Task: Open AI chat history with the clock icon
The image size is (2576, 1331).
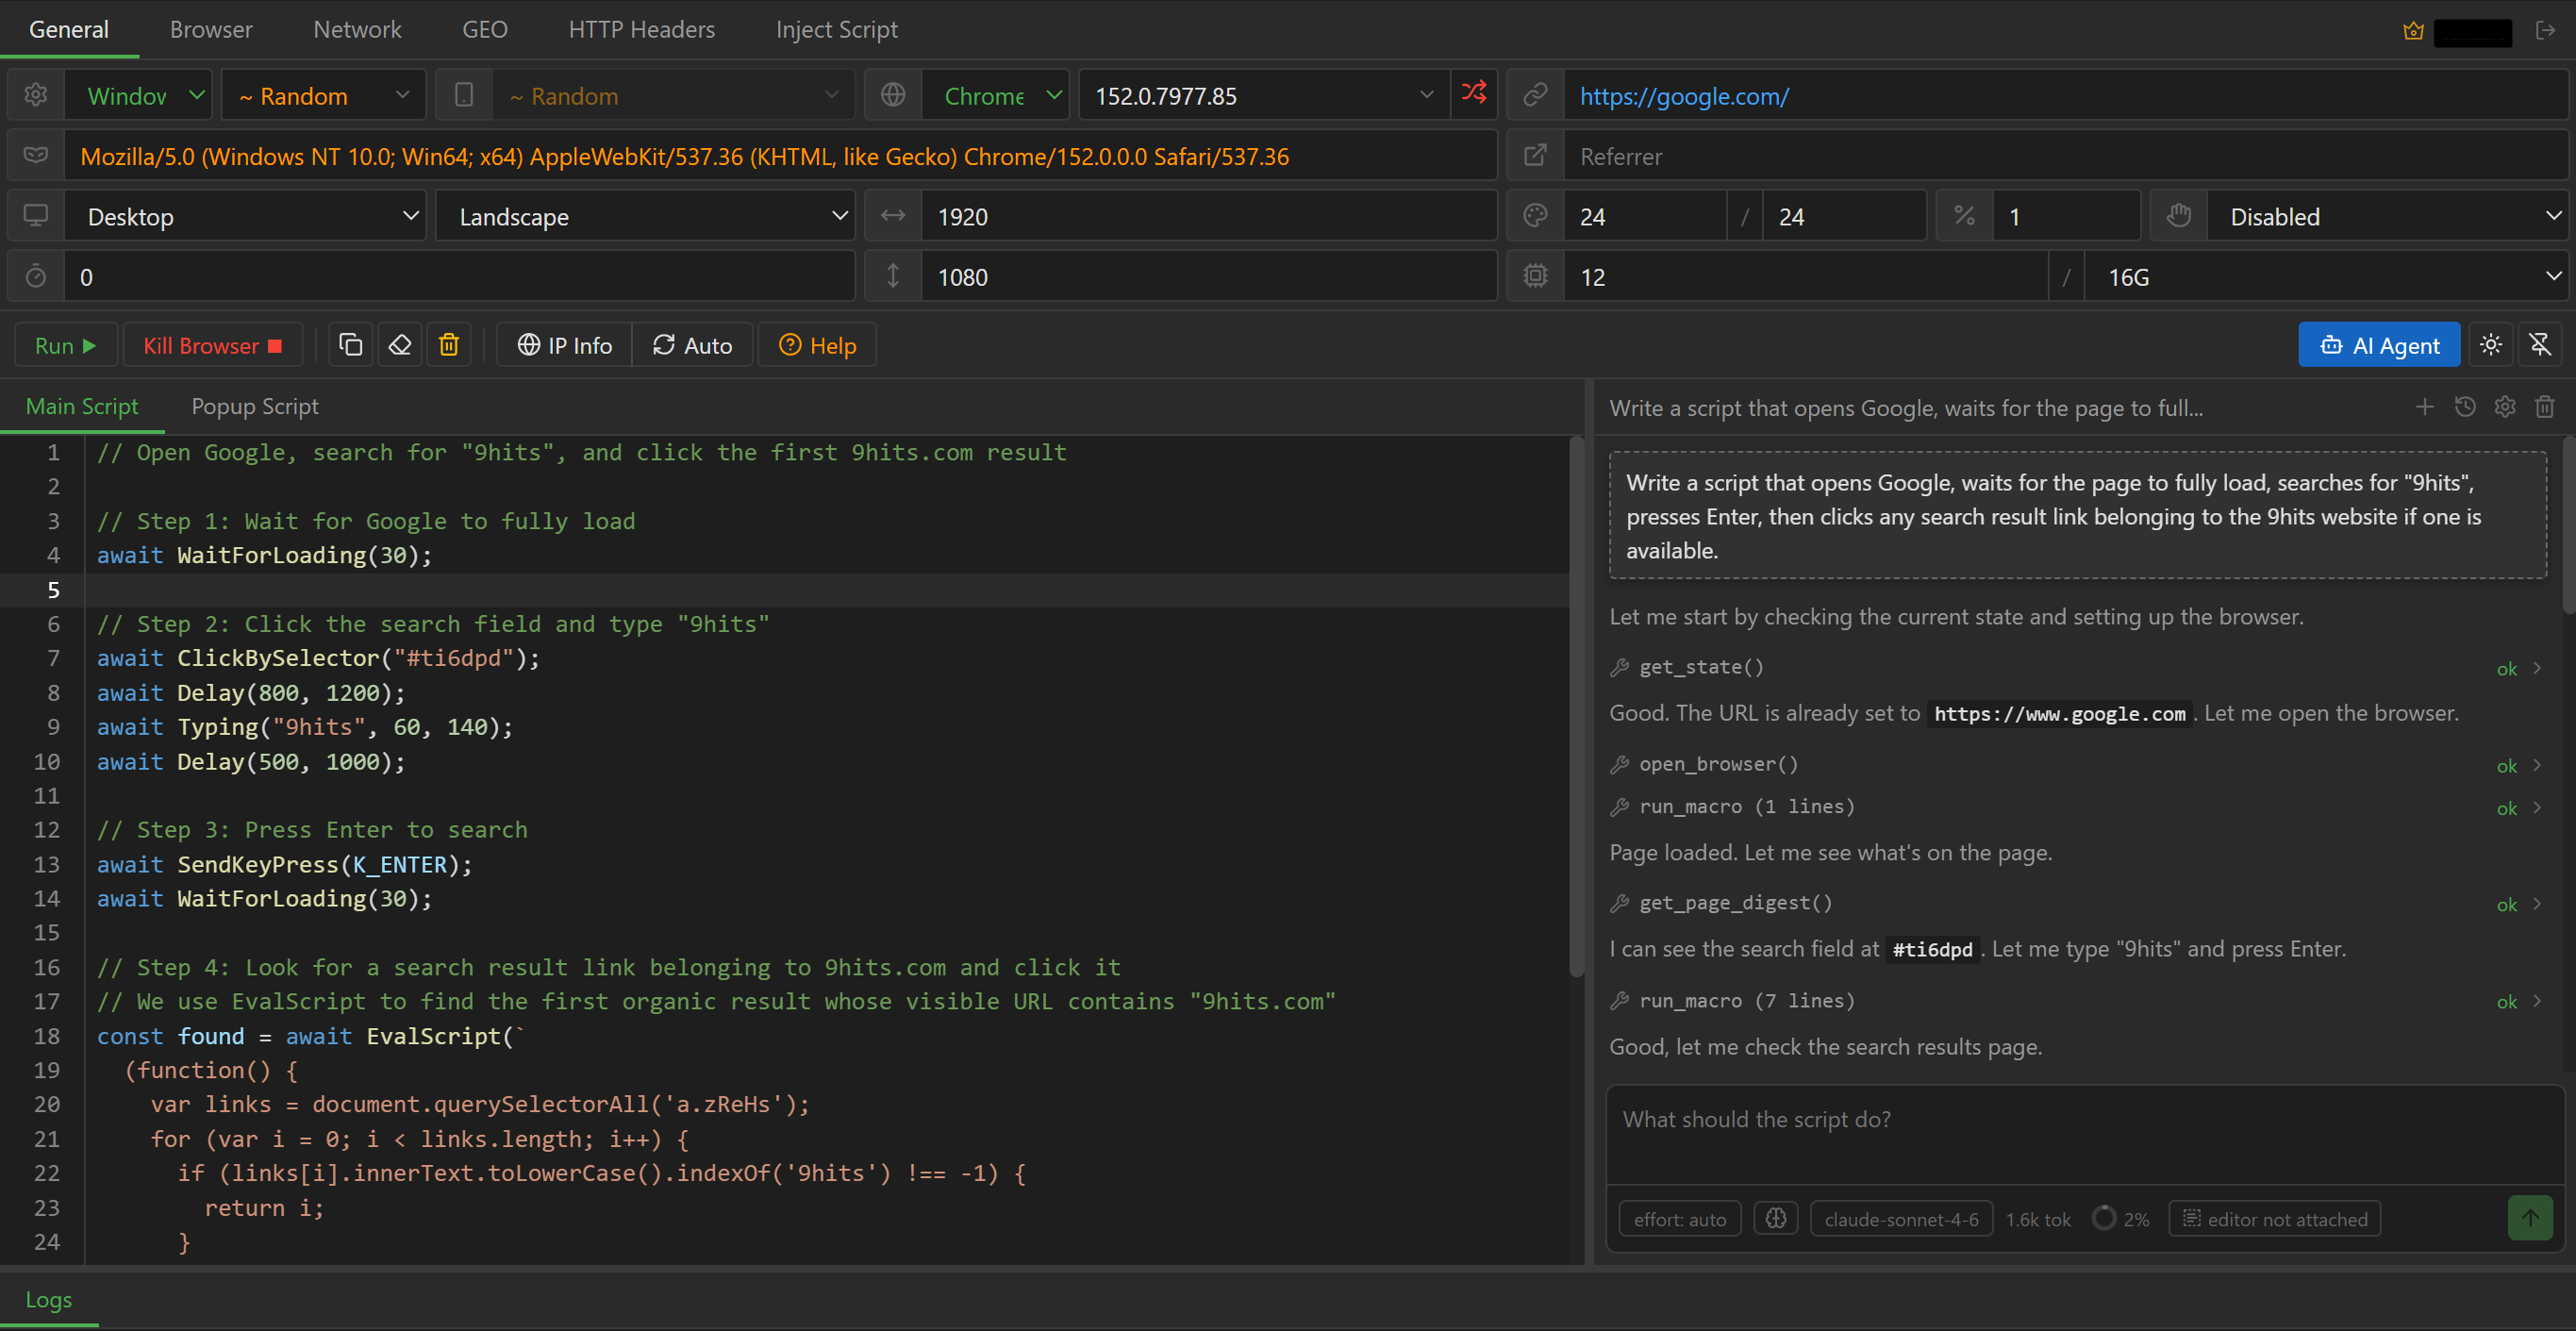Action: coord(2465,407)
